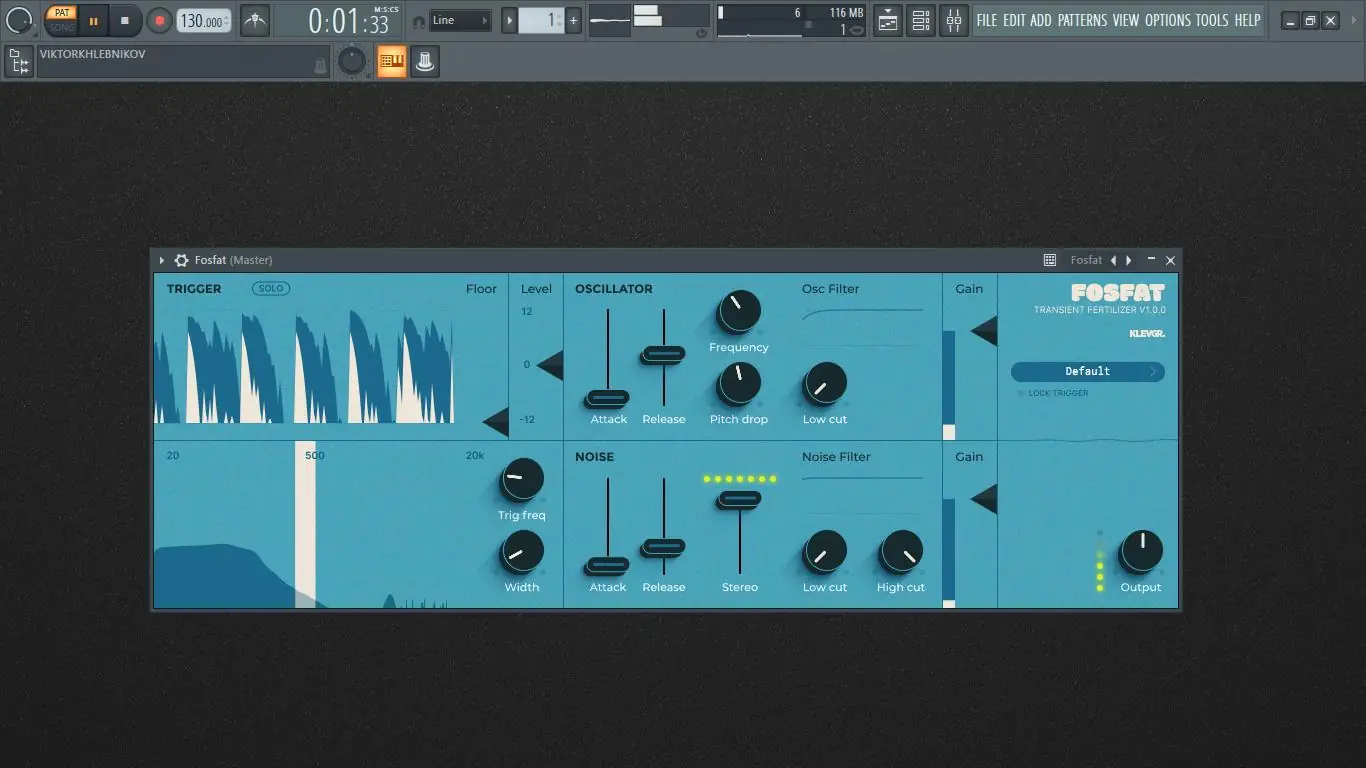Open the Fosfat preset name in the title bar
The height and width of the screenshot is (768, 1366).
pos(1086,260)
